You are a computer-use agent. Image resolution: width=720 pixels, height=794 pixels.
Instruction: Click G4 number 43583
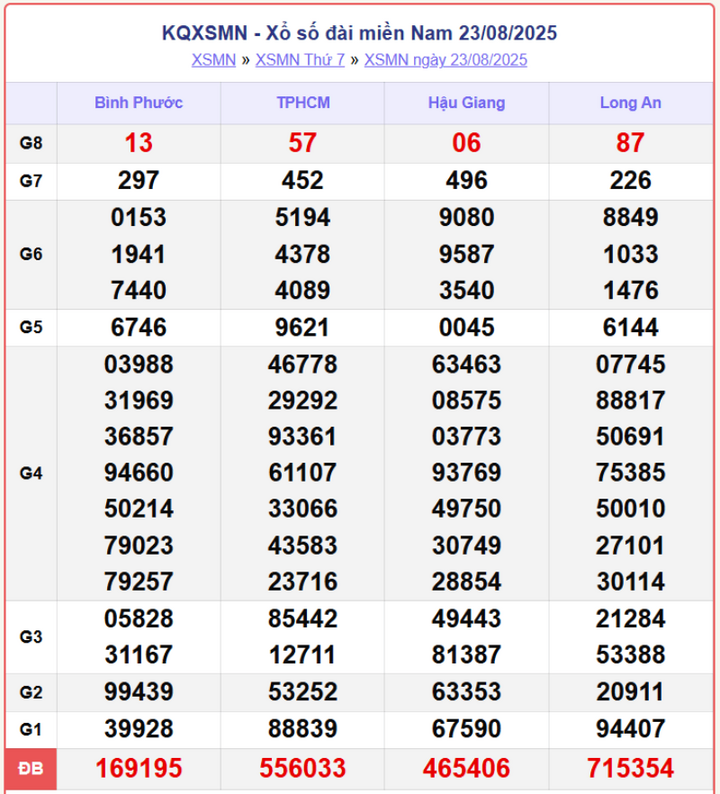[x=303, y=545]
